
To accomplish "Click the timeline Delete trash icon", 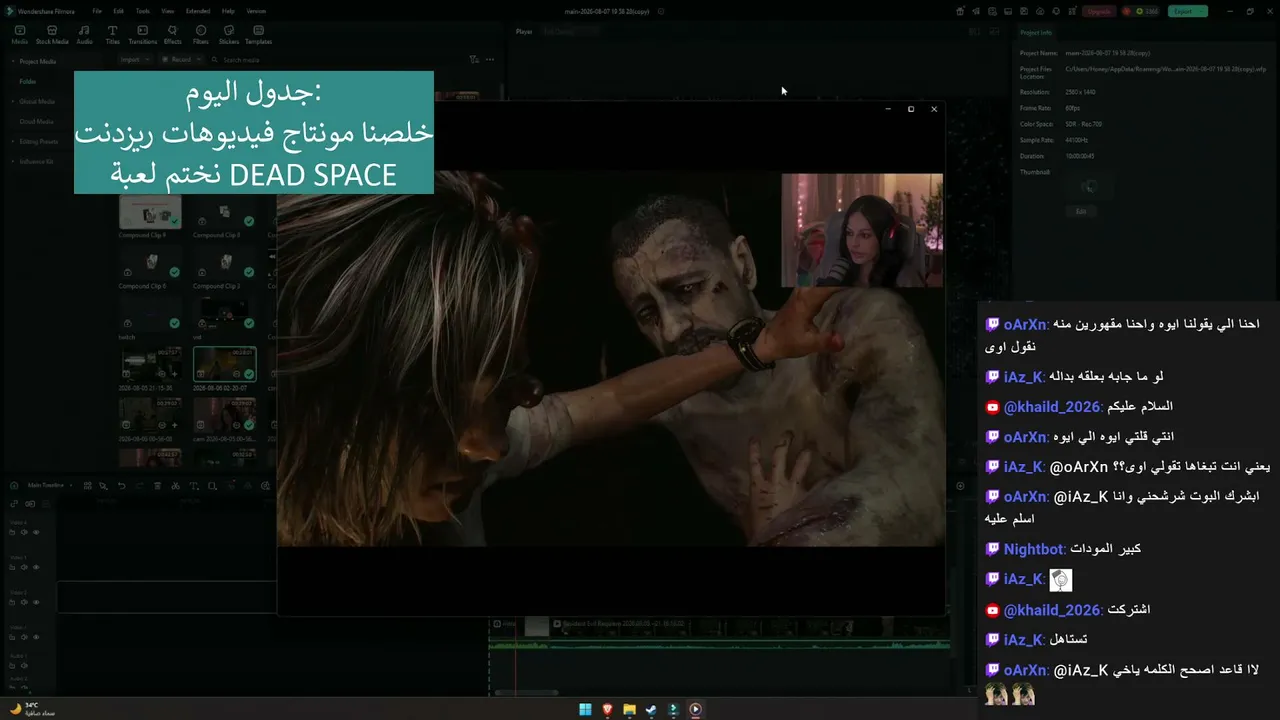I will coord(157,486).
